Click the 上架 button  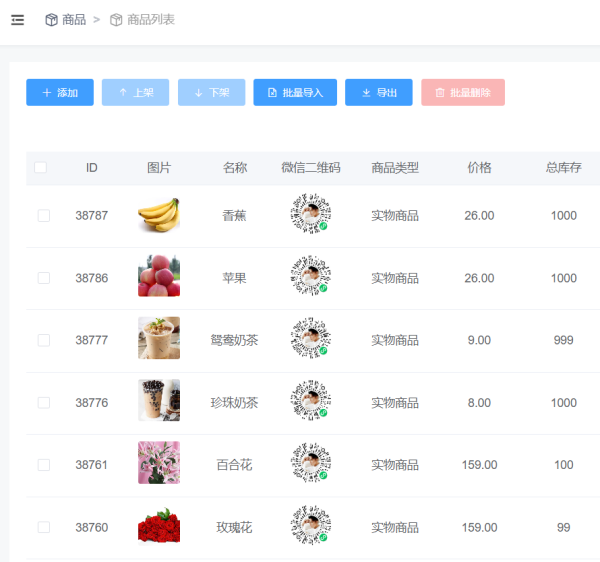135,93
